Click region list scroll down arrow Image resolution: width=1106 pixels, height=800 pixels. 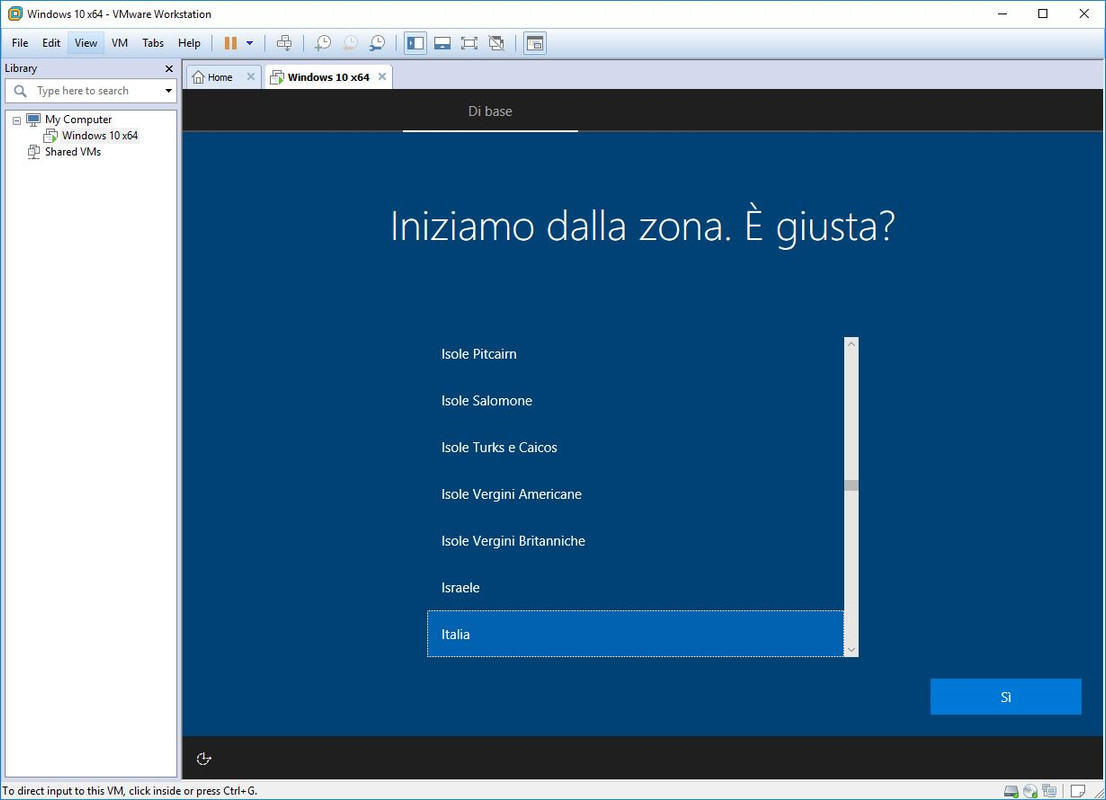coord(851,650)
